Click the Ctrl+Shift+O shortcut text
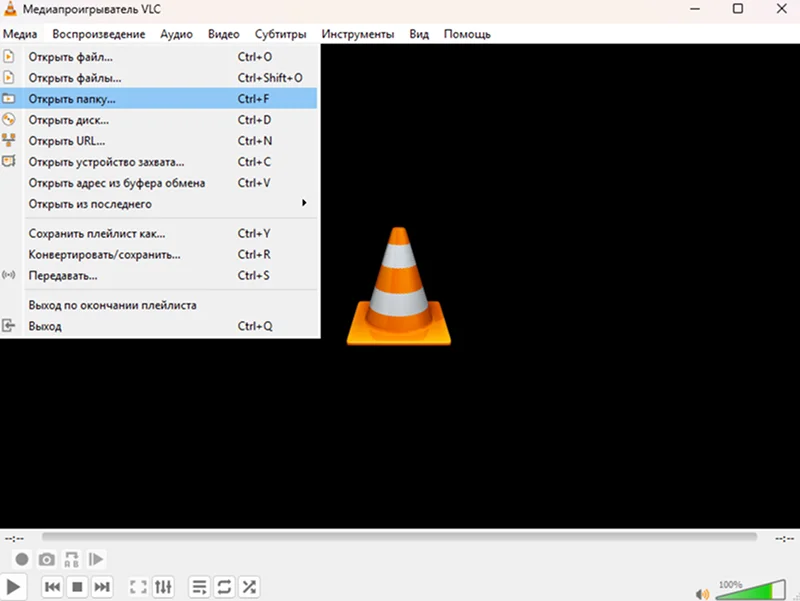 [x=270, y=78]
